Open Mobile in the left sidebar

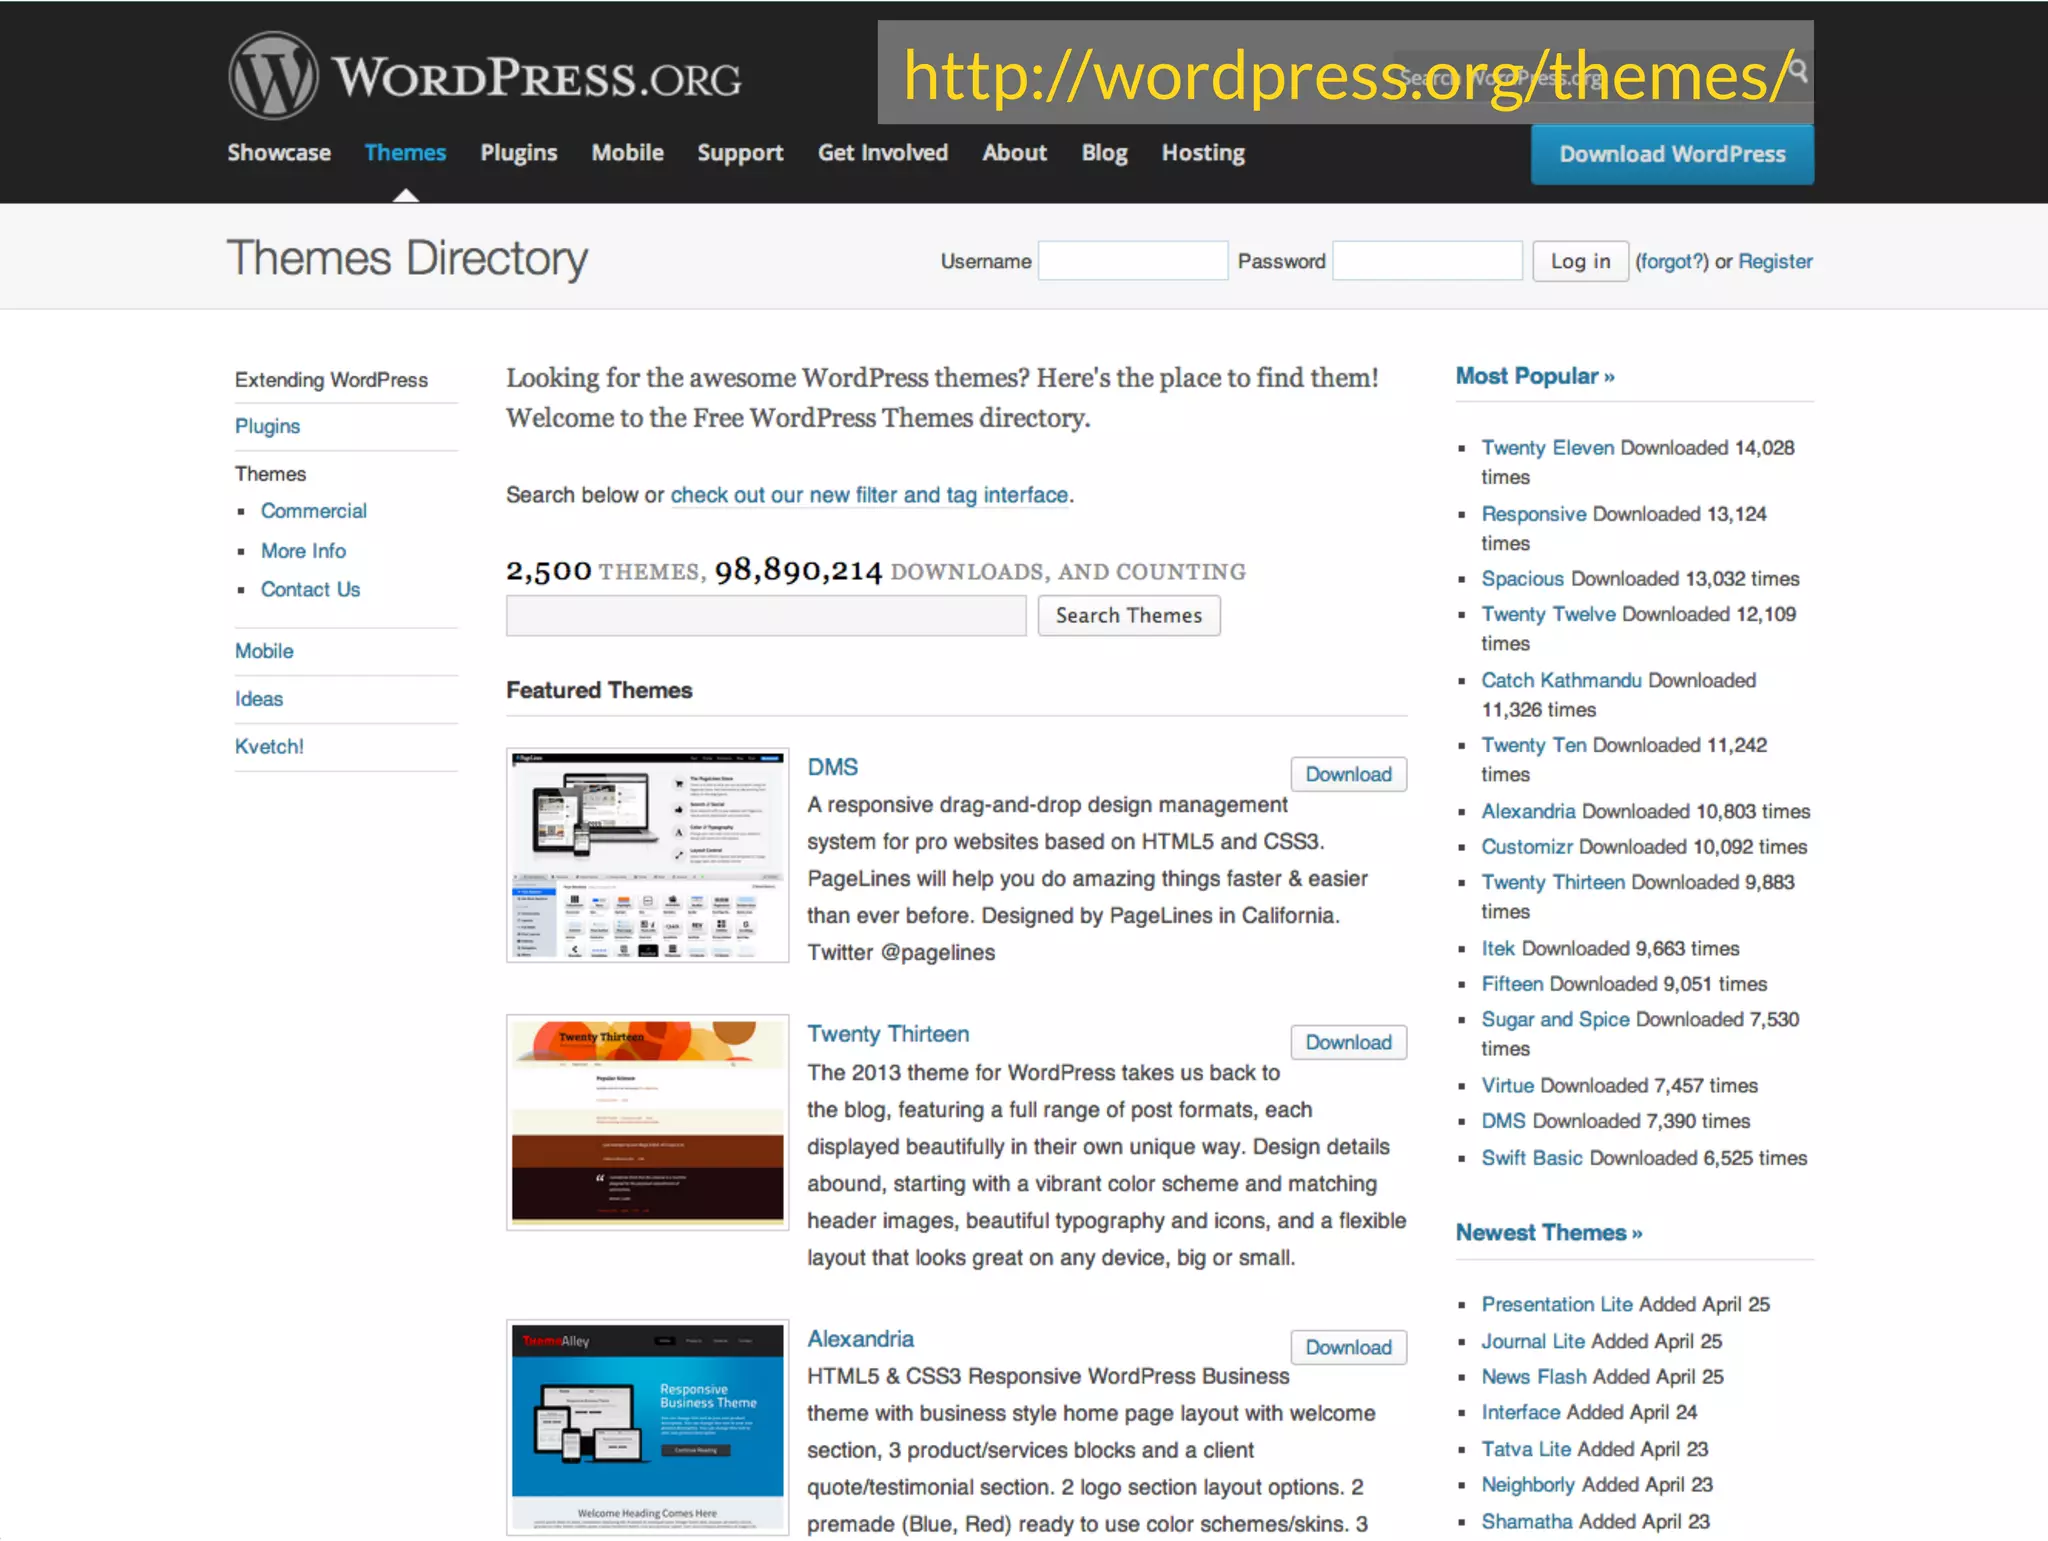pos(264,651)
